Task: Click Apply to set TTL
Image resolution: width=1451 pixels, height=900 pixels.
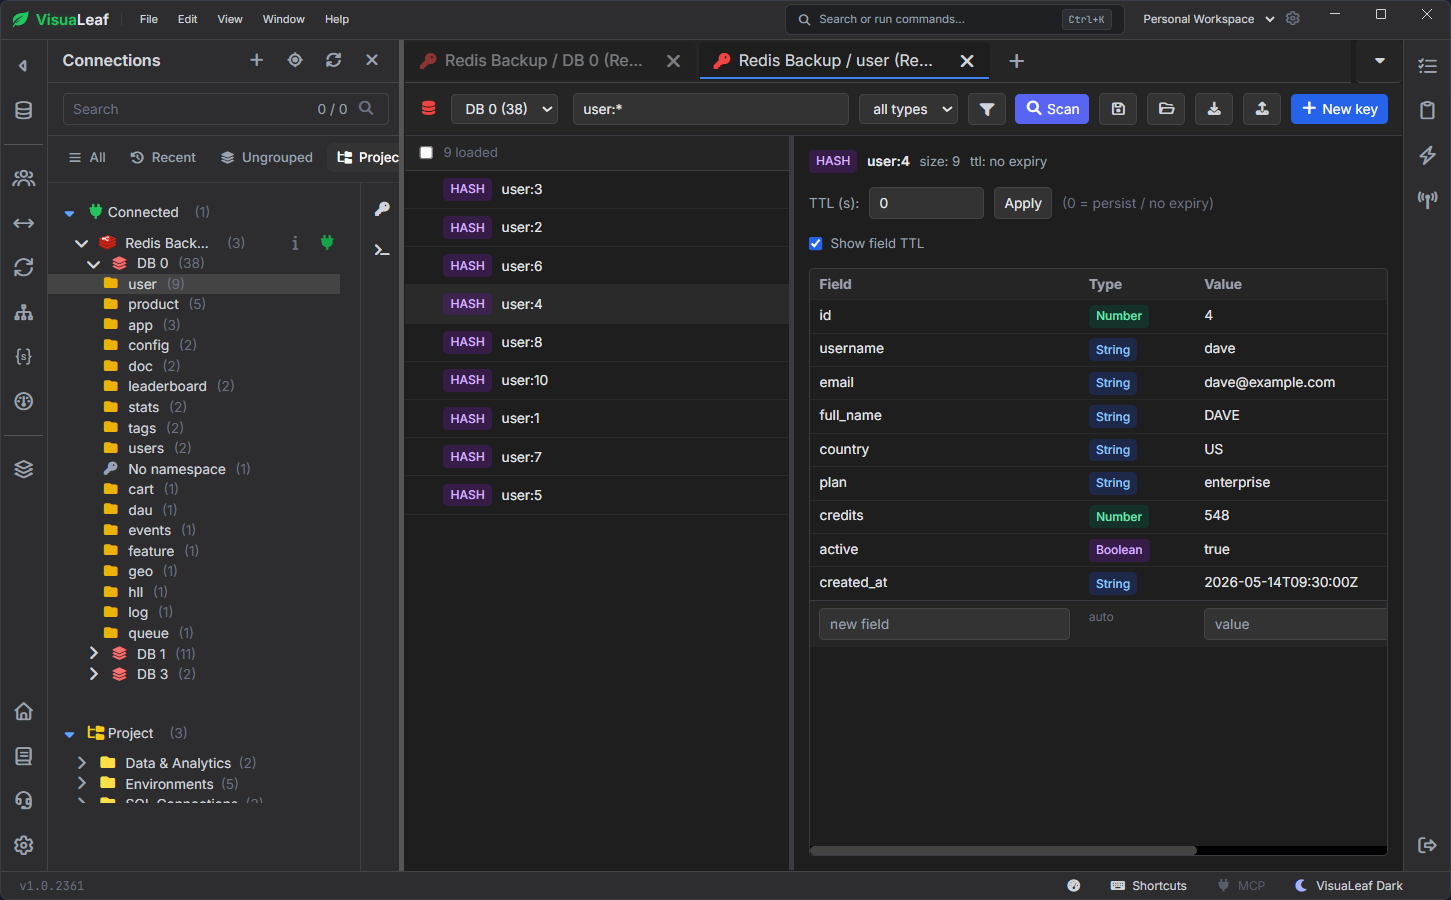Action: [1022, 203]
